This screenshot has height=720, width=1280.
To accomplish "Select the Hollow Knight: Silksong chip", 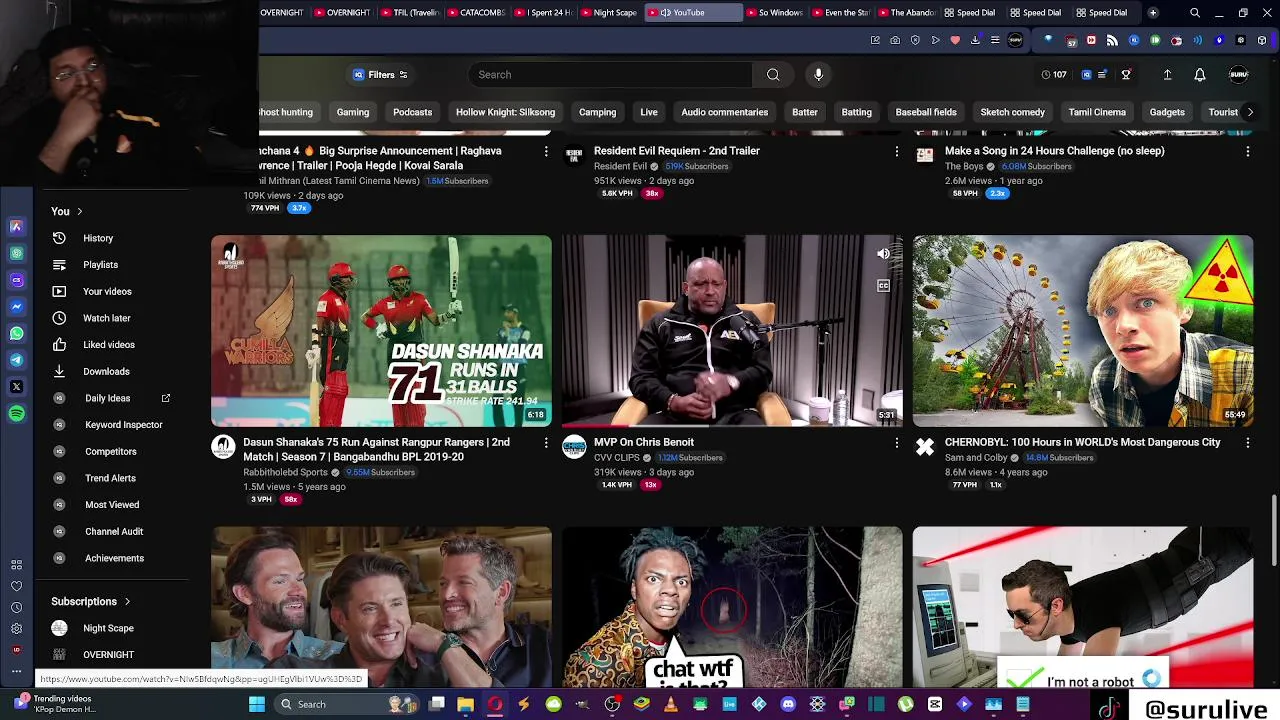I will pos(505,112).
